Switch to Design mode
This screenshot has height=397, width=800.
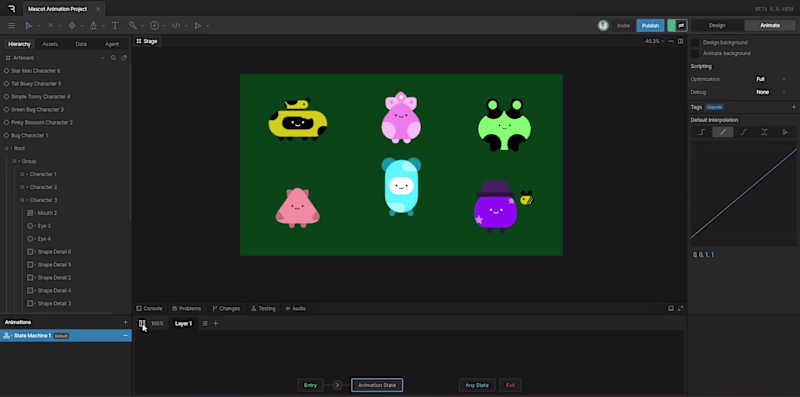717,26
